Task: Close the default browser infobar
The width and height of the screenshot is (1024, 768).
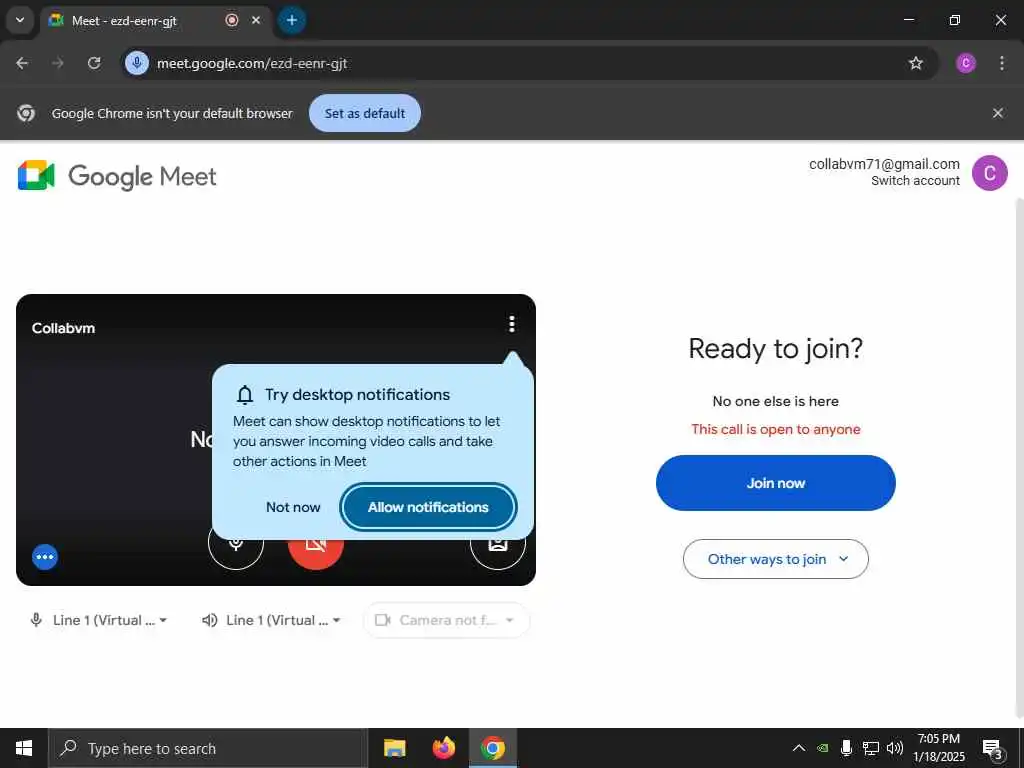Action: pyautogui.click(x=998, y=113)
